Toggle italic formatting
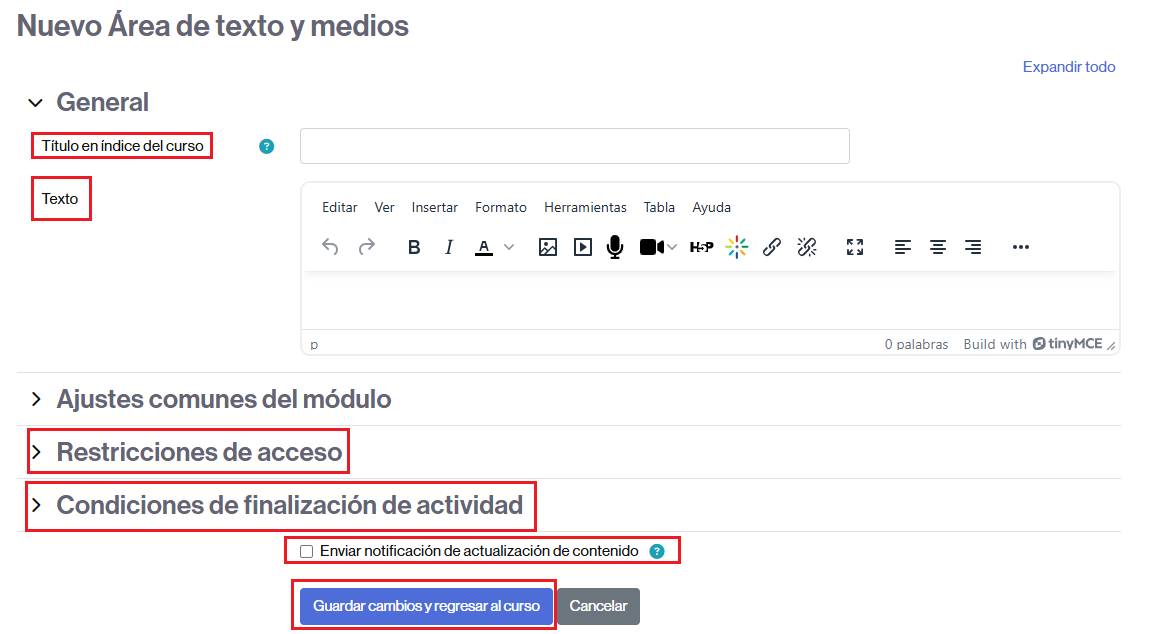 click(449, 247)
